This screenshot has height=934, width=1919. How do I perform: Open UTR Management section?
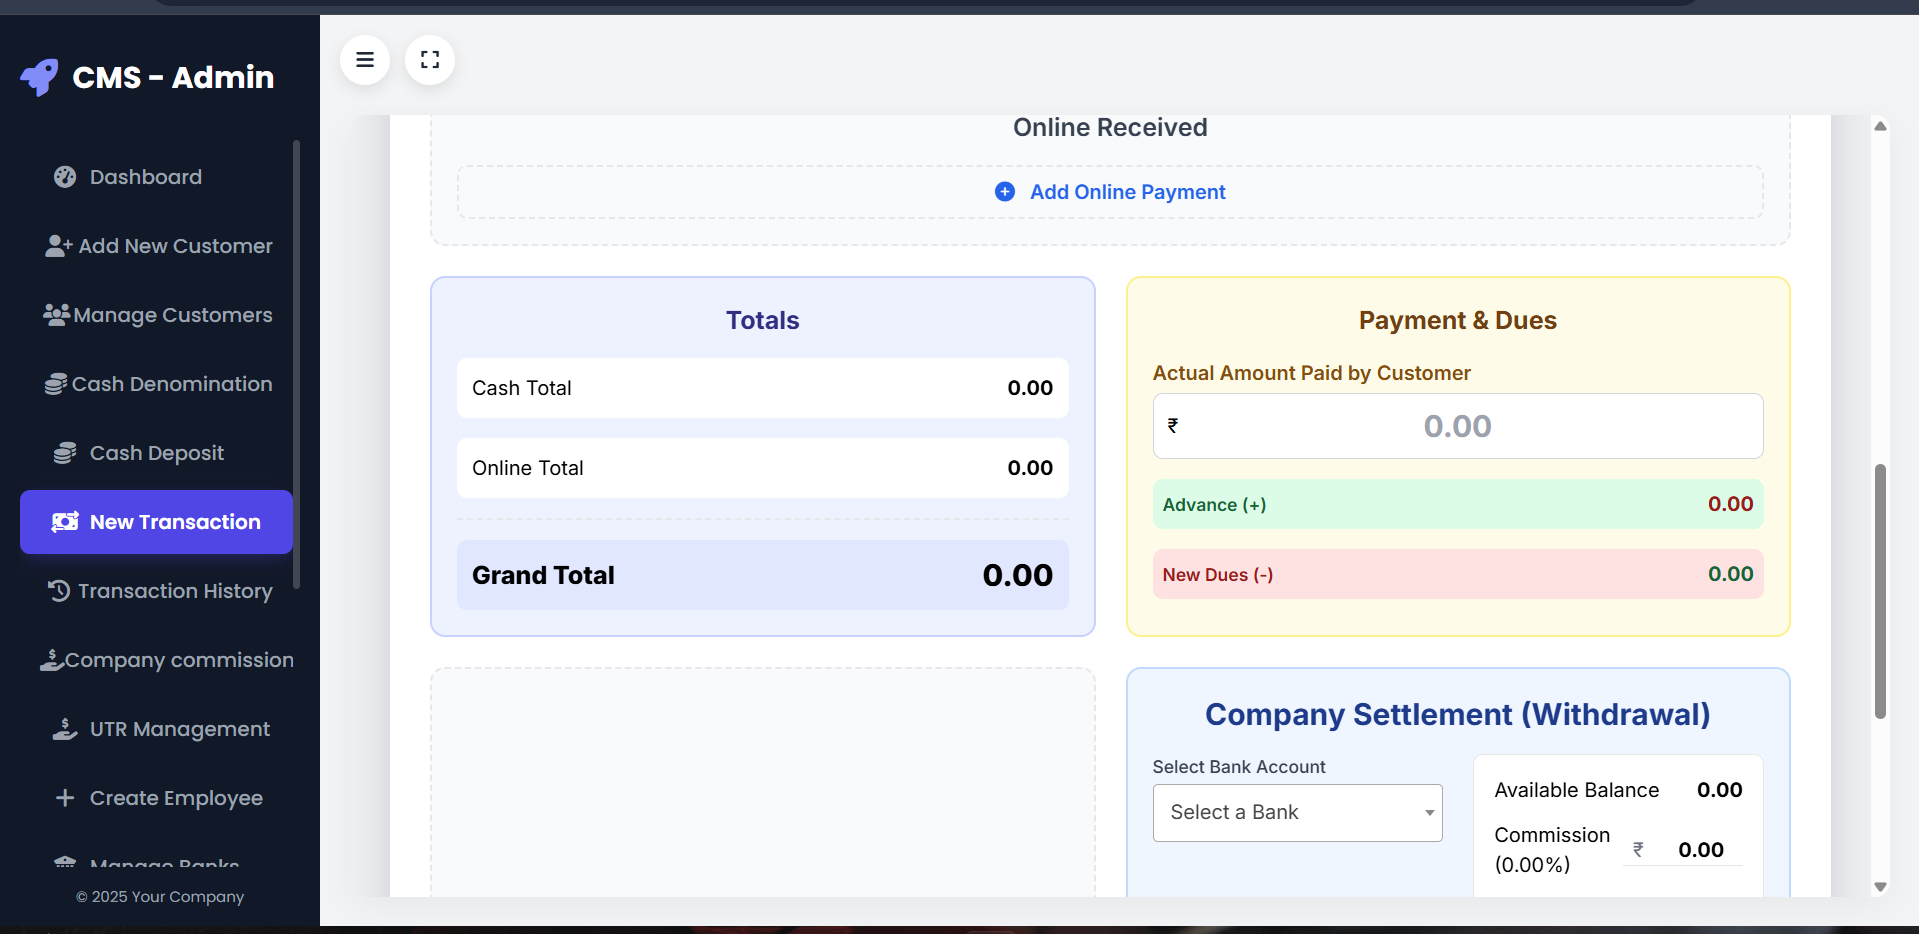pyautogui.click(x=179, y=729)
